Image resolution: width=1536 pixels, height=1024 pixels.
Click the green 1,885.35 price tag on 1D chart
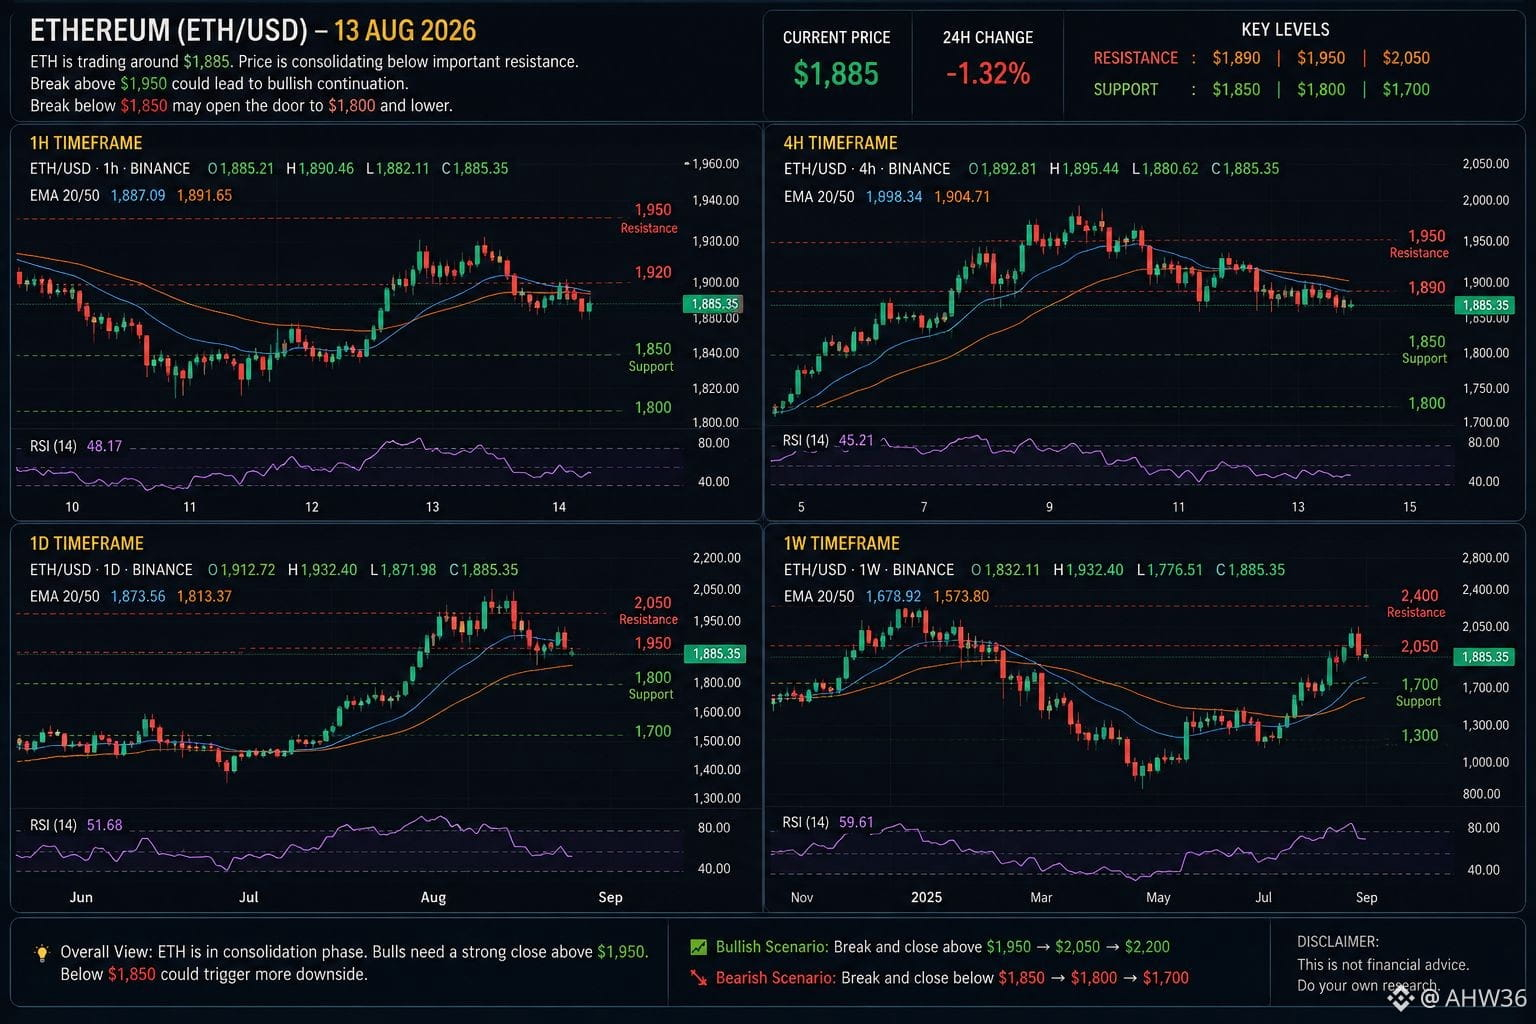coord(714,654)
